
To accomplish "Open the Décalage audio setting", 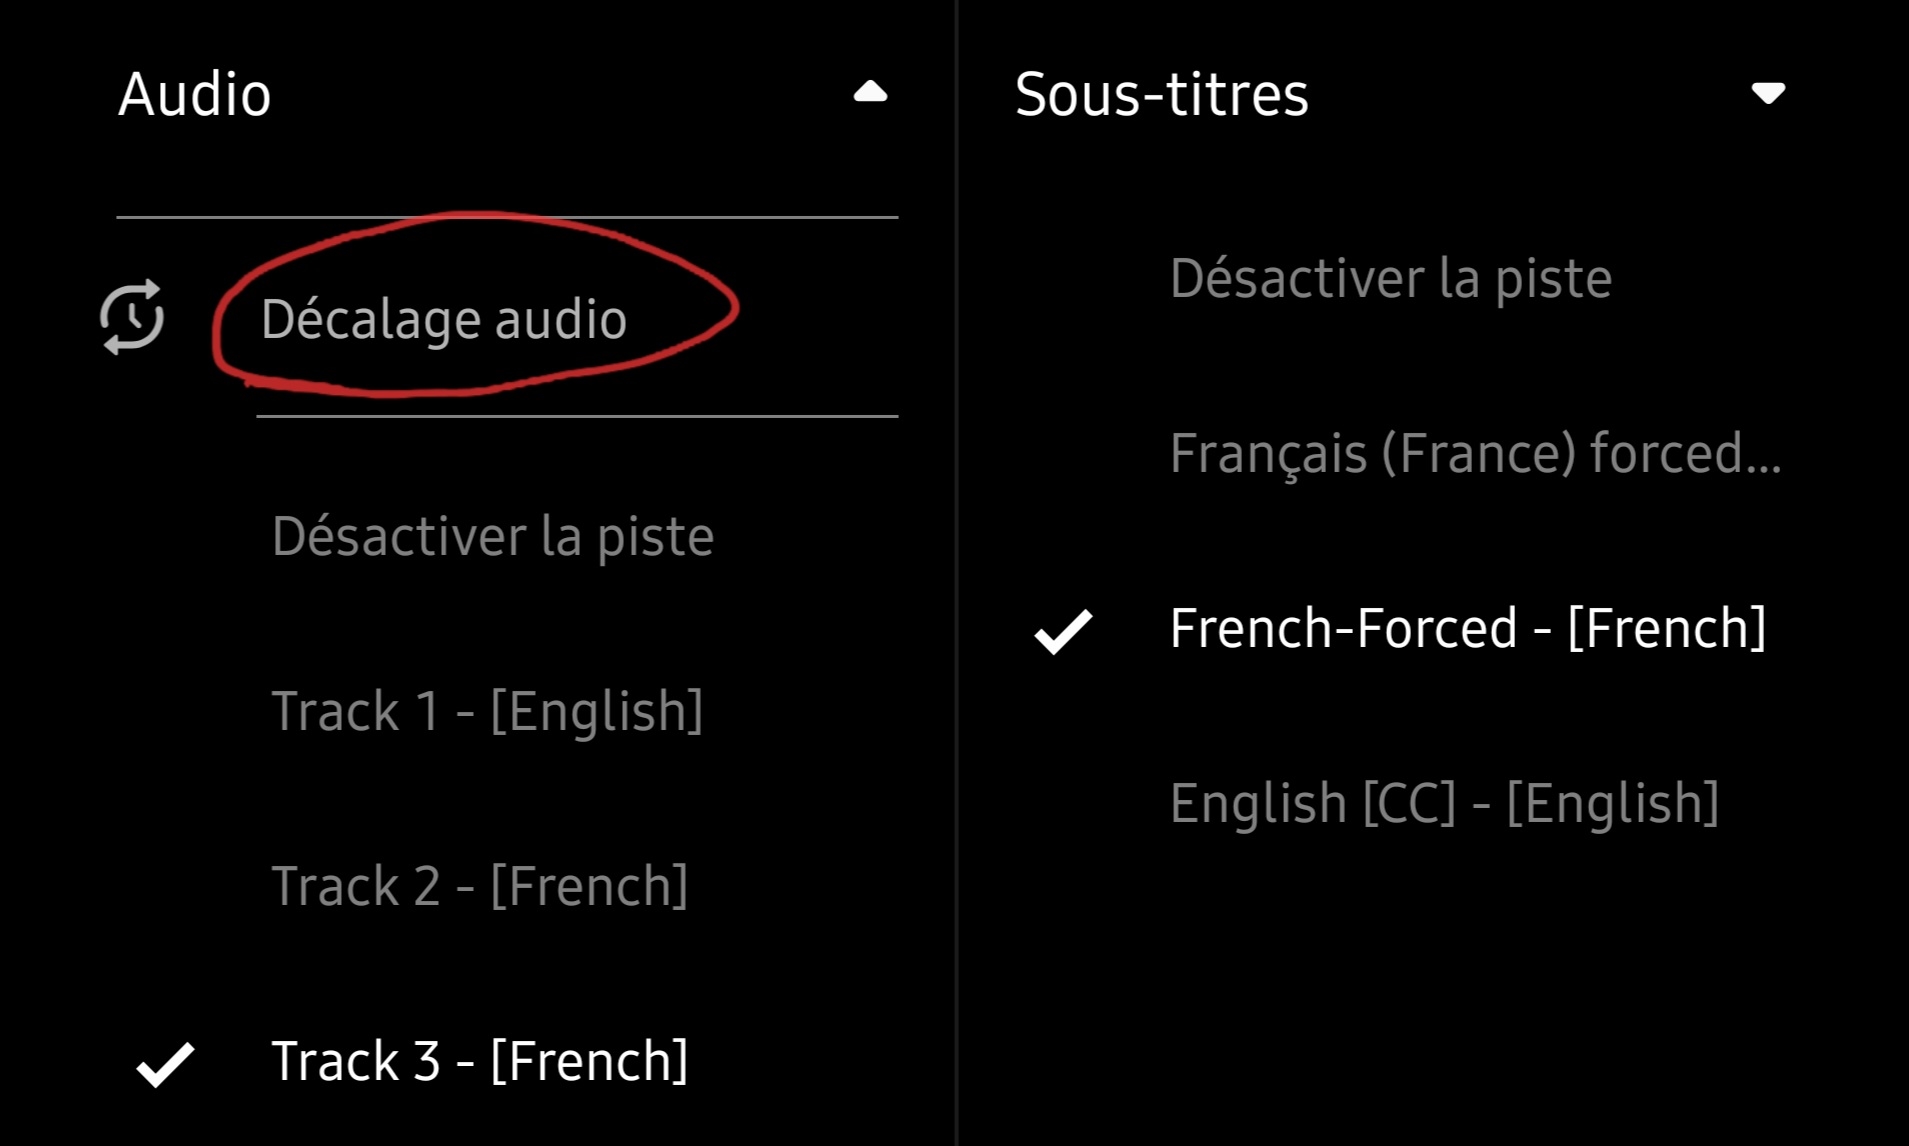I will (x=444, y=319).
